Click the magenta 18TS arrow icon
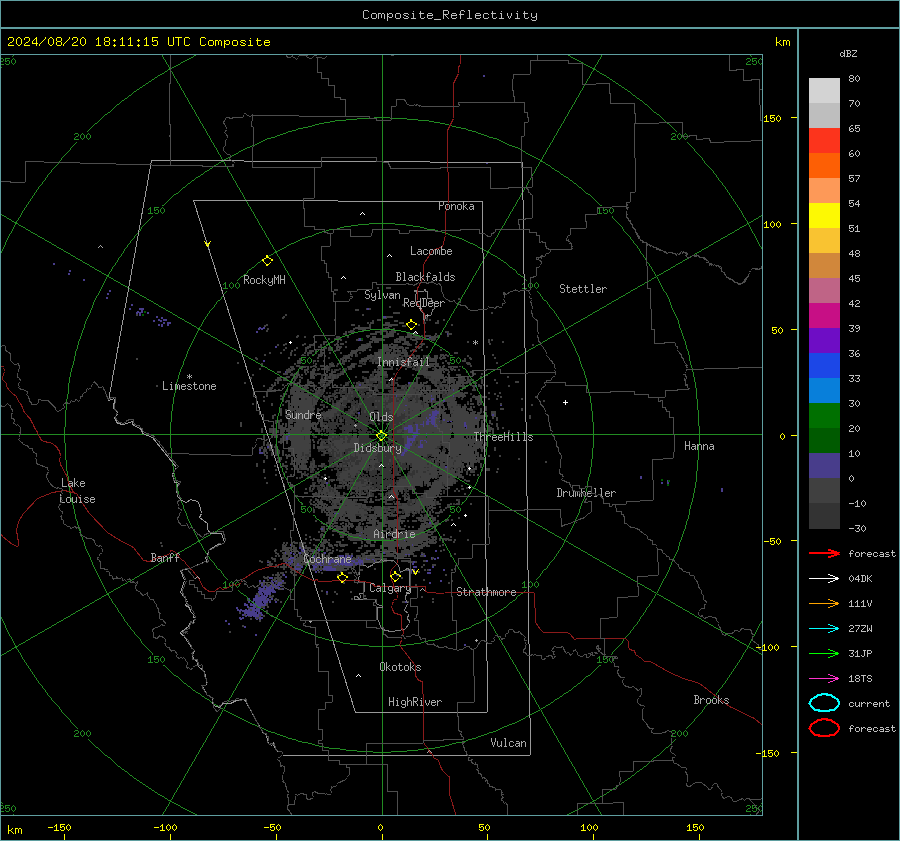 click(x=824, y=679)
